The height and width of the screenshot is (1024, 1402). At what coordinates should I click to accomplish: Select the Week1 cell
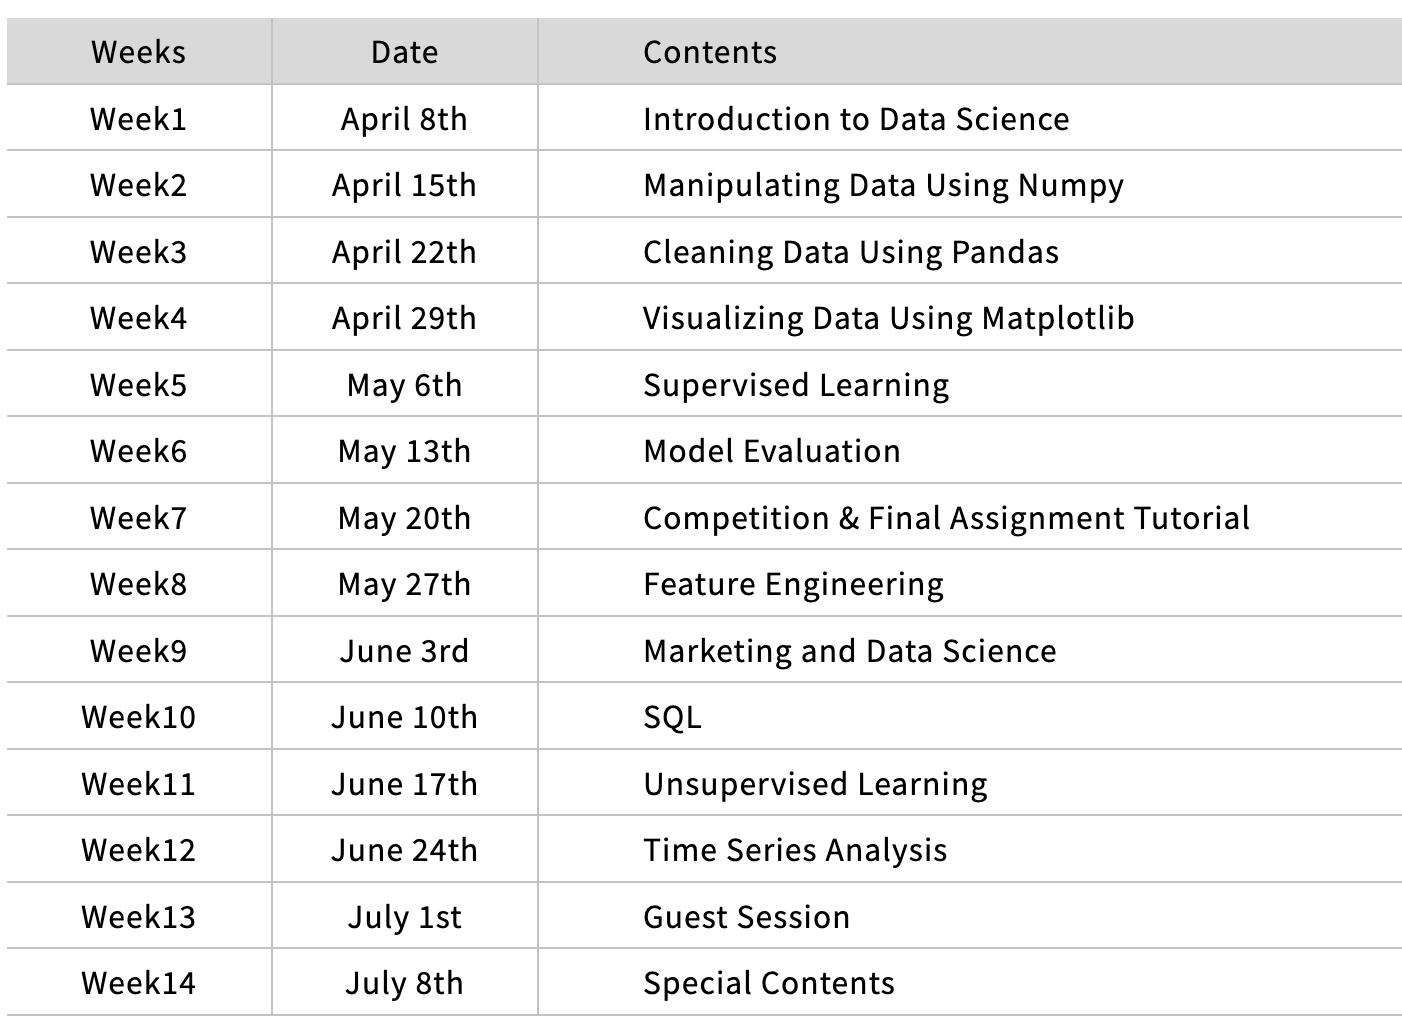pos(138,119)
